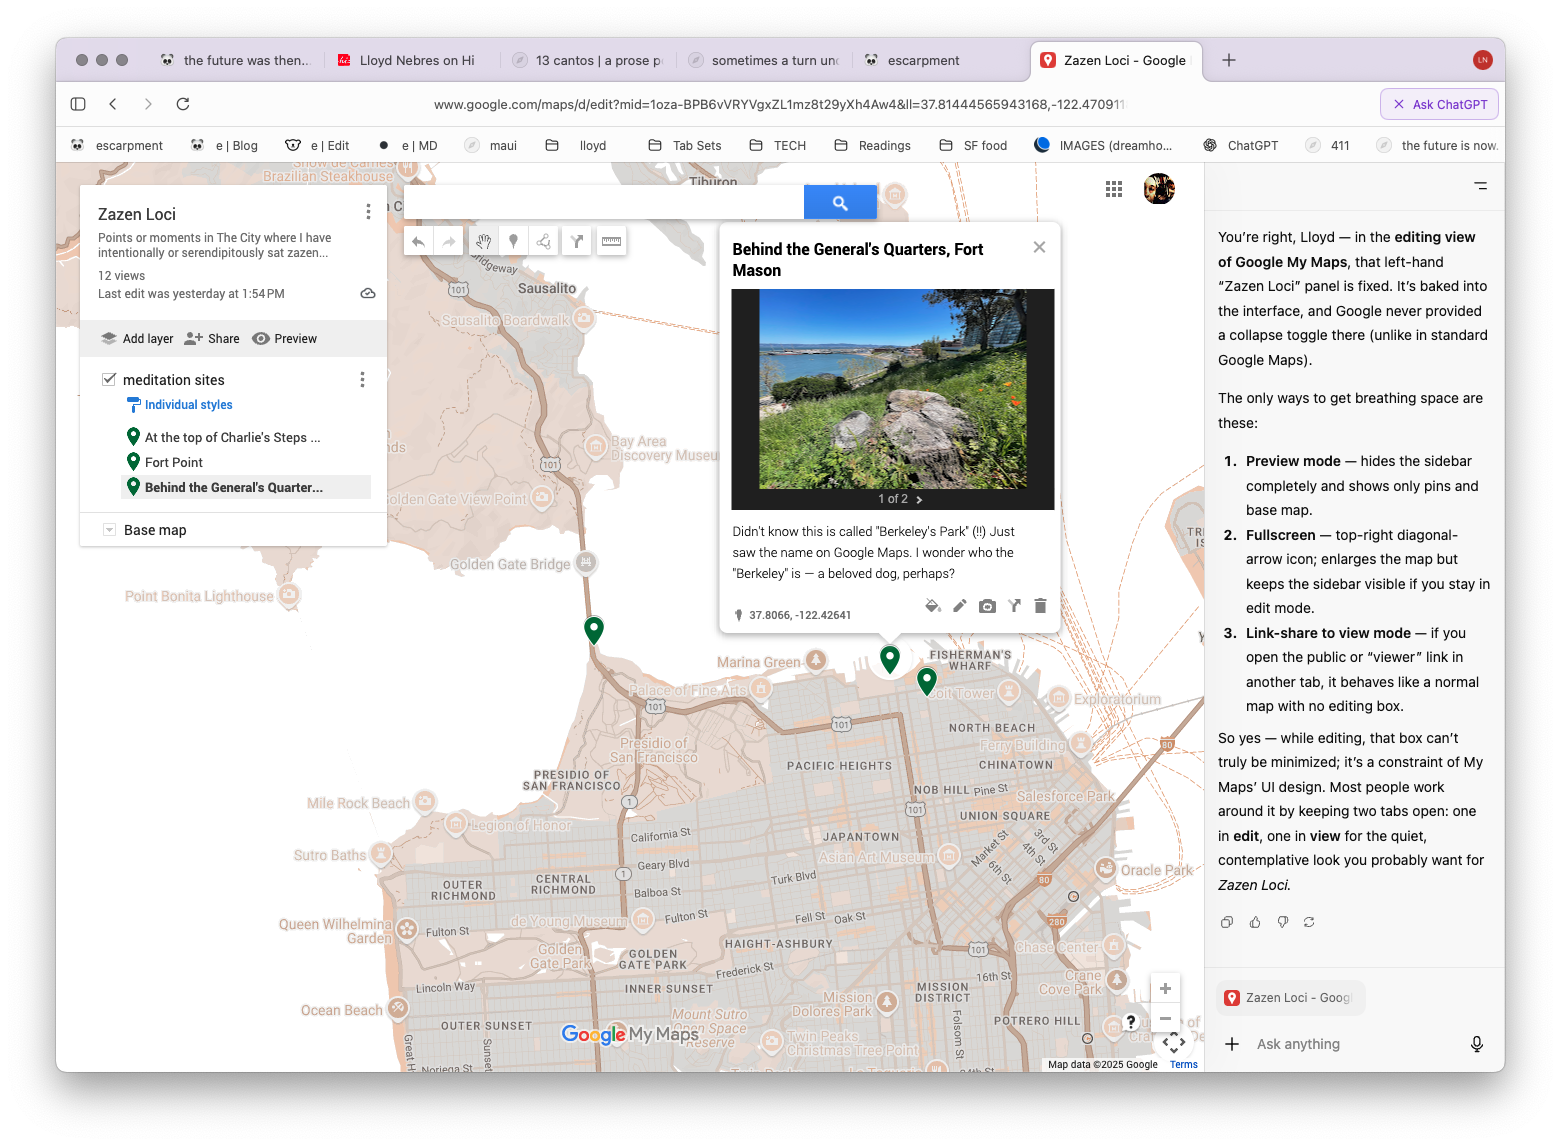Click the Add directions tool

(577, 241)
